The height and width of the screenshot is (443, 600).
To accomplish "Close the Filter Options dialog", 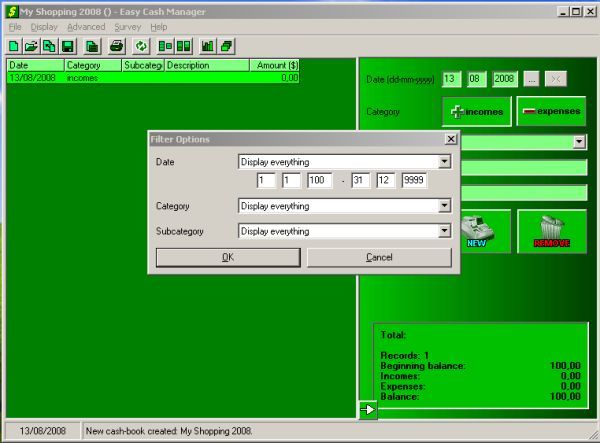I will (x=451, y=139).
